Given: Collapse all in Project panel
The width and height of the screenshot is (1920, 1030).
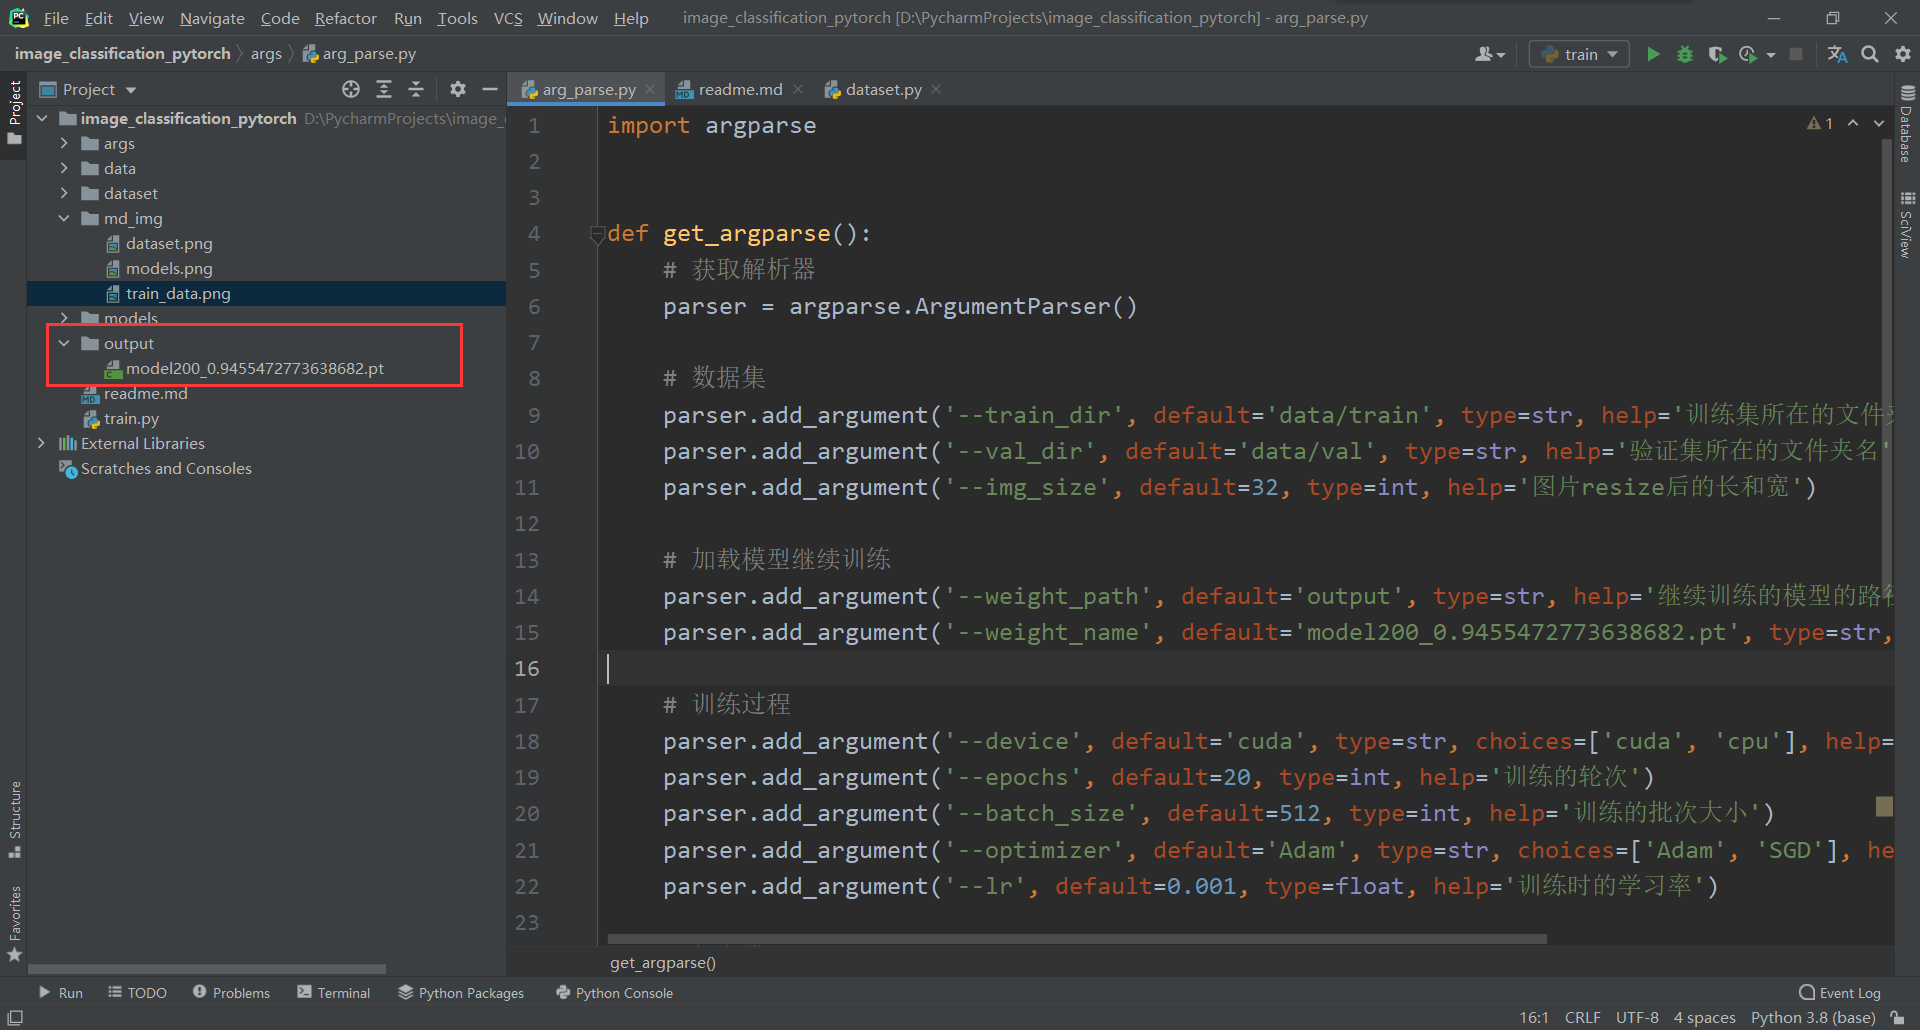Looking at the screenshot, I should [416, 89].
